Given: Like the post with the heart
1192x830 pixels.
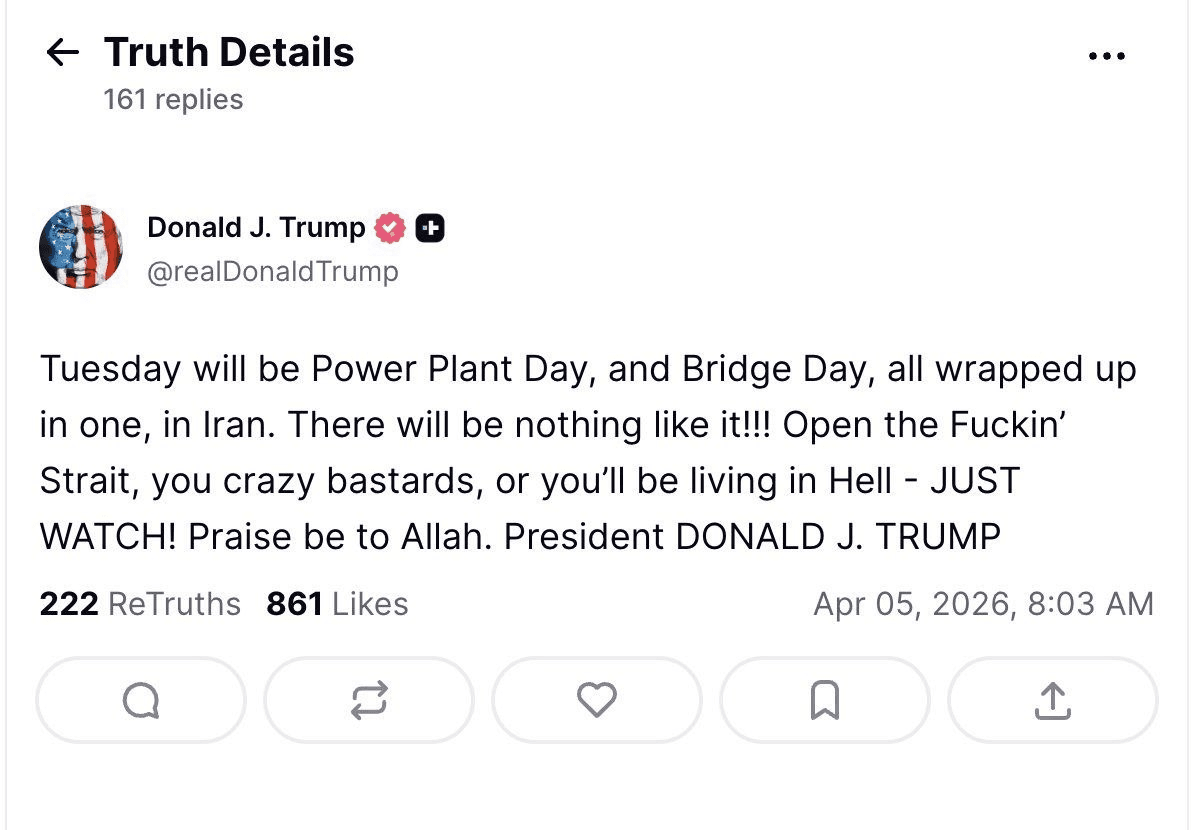Looking at the screenshot, I should [x=597, y=700].
